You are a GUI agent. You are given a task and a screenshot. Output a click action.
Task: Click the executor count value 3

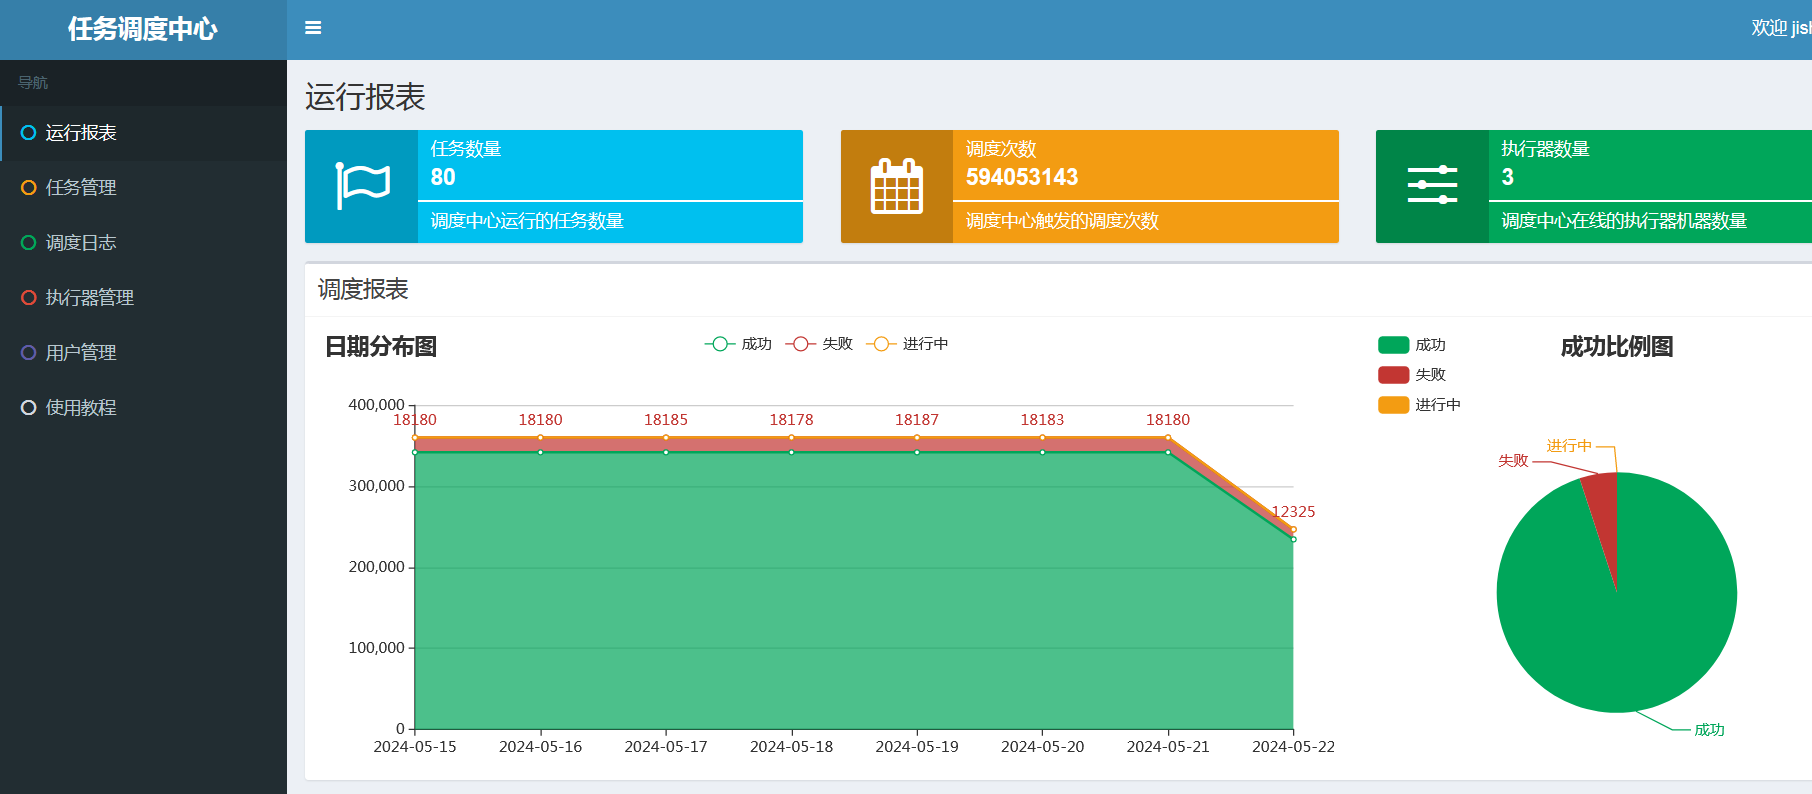point(1508,177)
